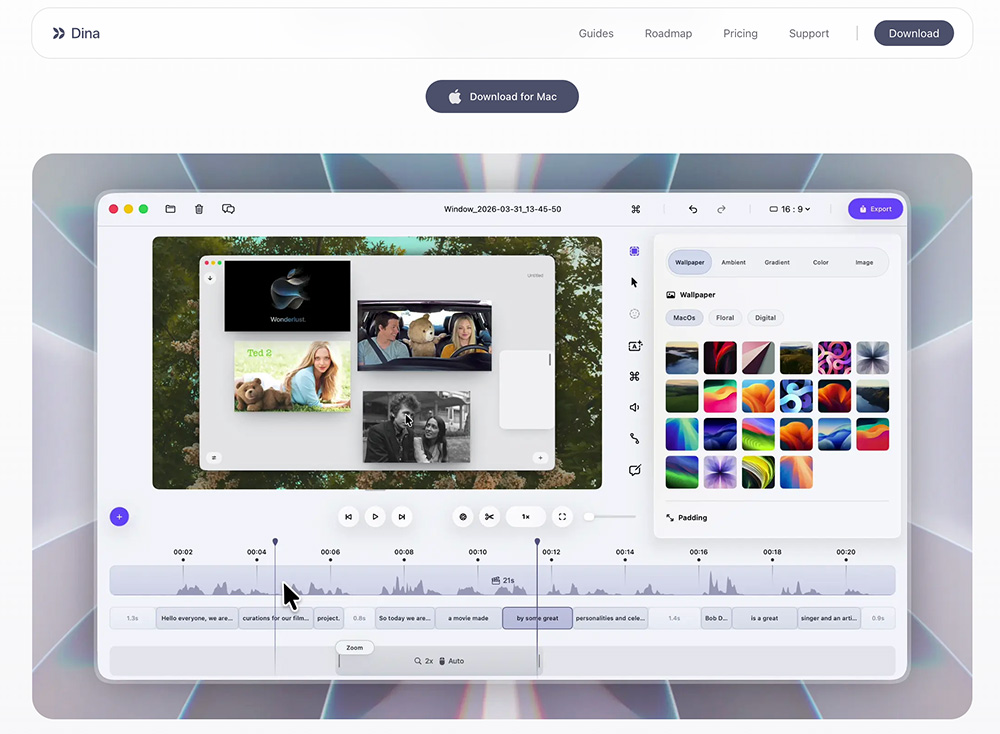The width and height of the screenshot is (1000, 734).
Task: Click Download for Mac button
Action: coord(502,97)
